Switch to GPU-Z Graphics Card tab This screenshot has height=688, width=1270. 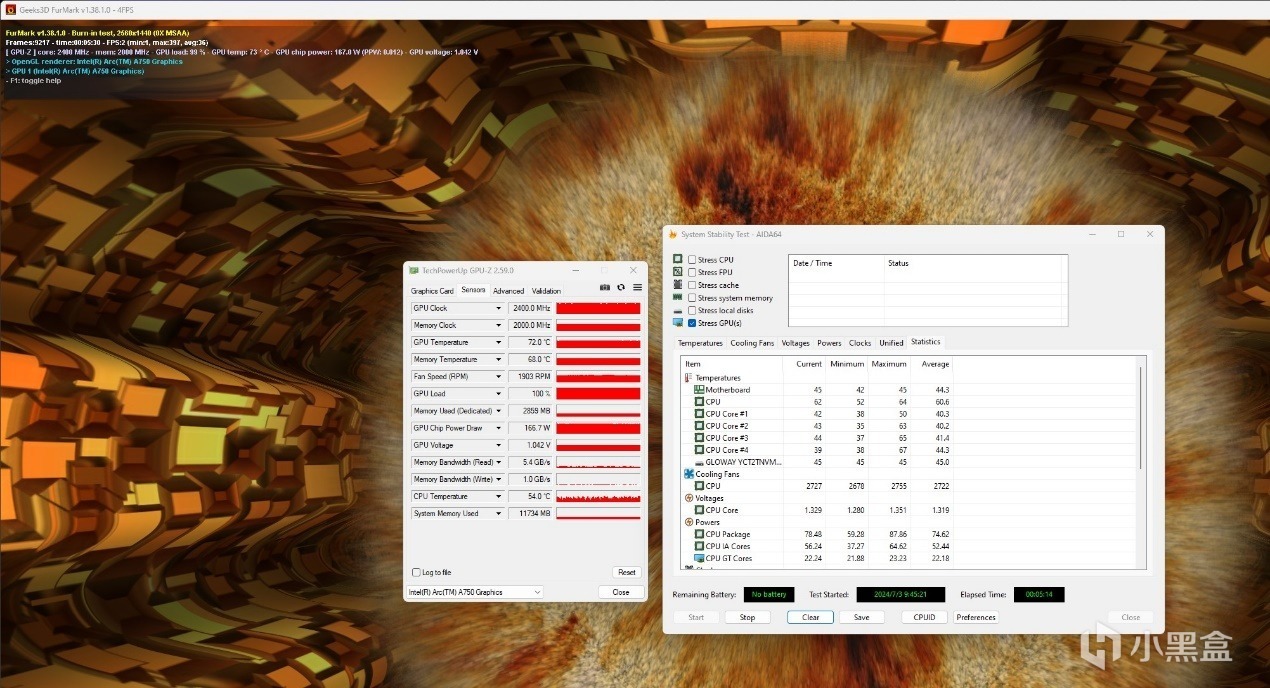pos(432,291)
